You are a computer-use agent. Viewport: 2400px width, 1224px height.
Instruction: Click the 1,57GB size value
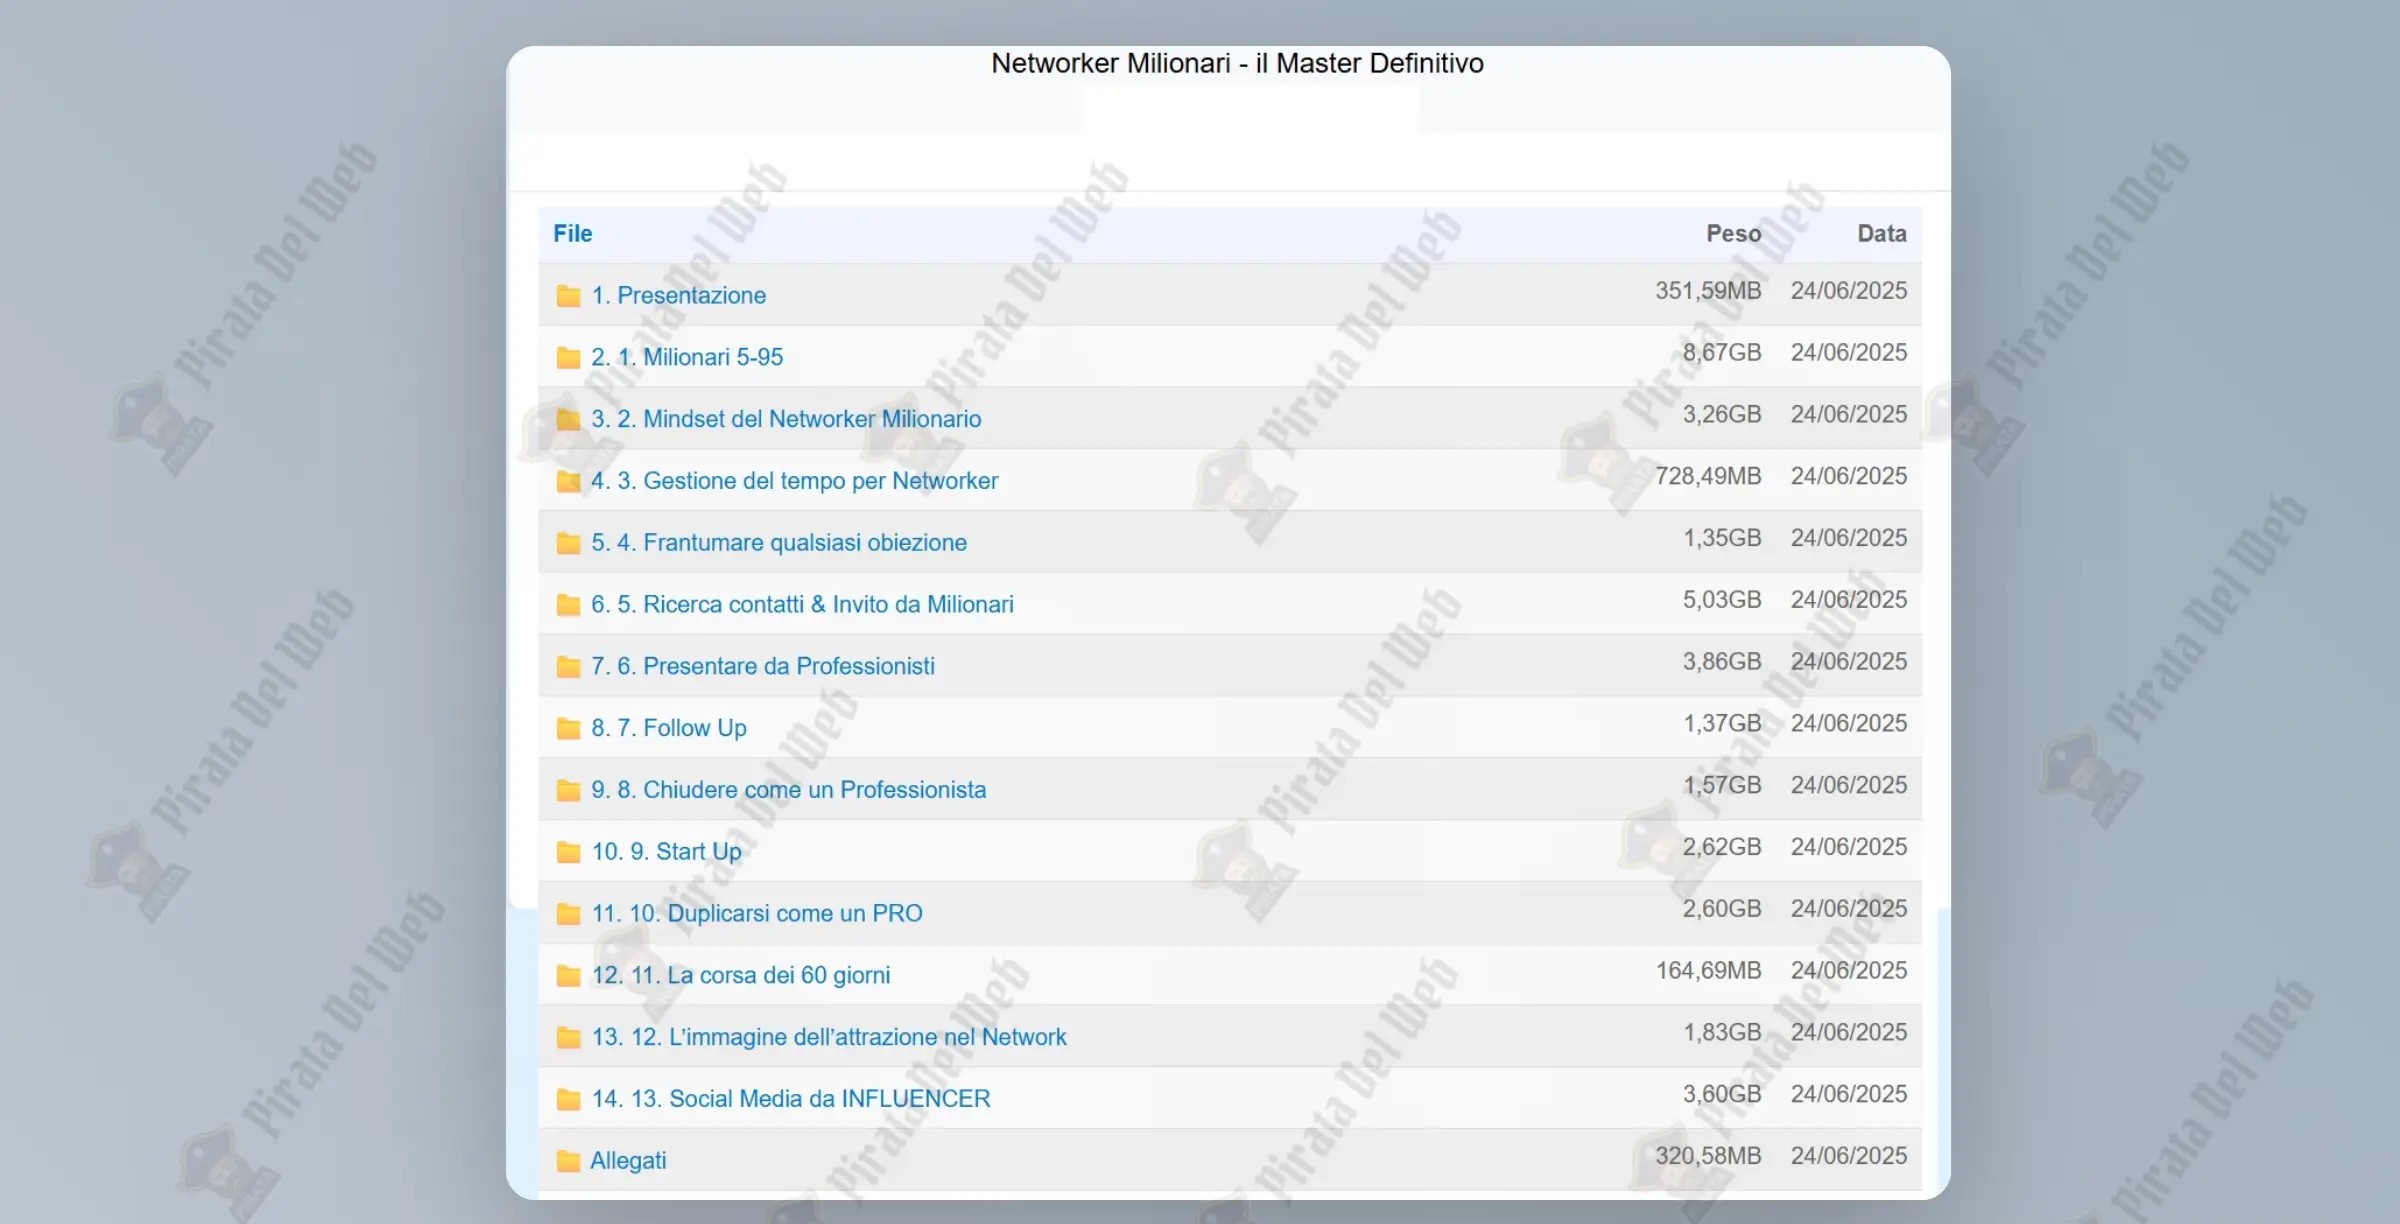click(x=1722, y=786)
